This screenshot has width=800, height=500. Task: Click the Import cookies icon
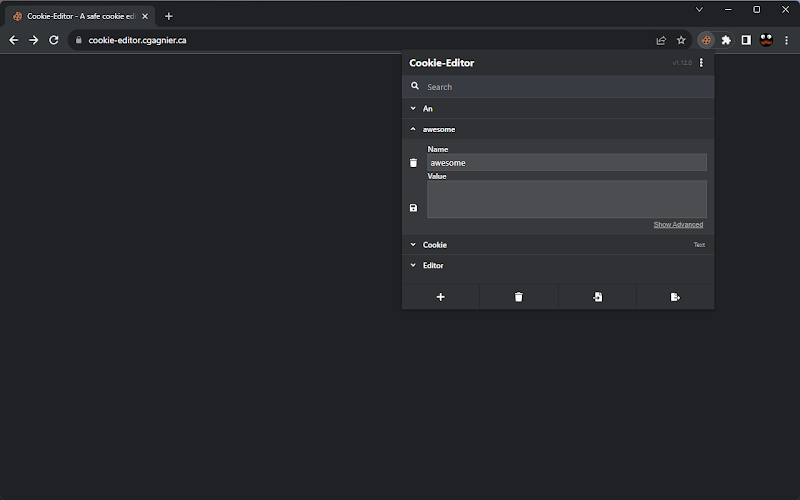[x=597, y=297]
